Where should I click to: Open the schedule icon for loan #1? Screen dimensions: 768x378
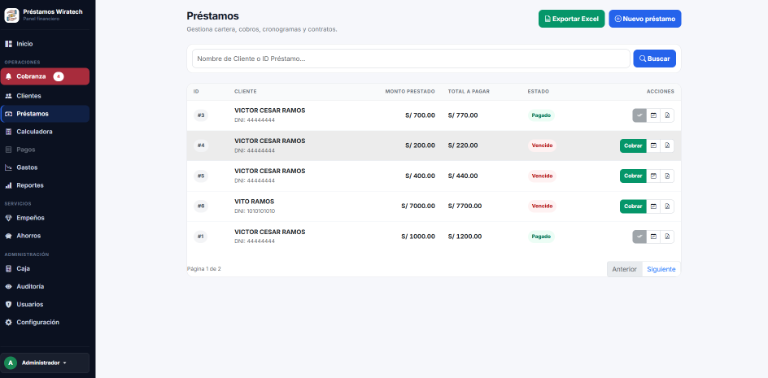coord(653,237)
